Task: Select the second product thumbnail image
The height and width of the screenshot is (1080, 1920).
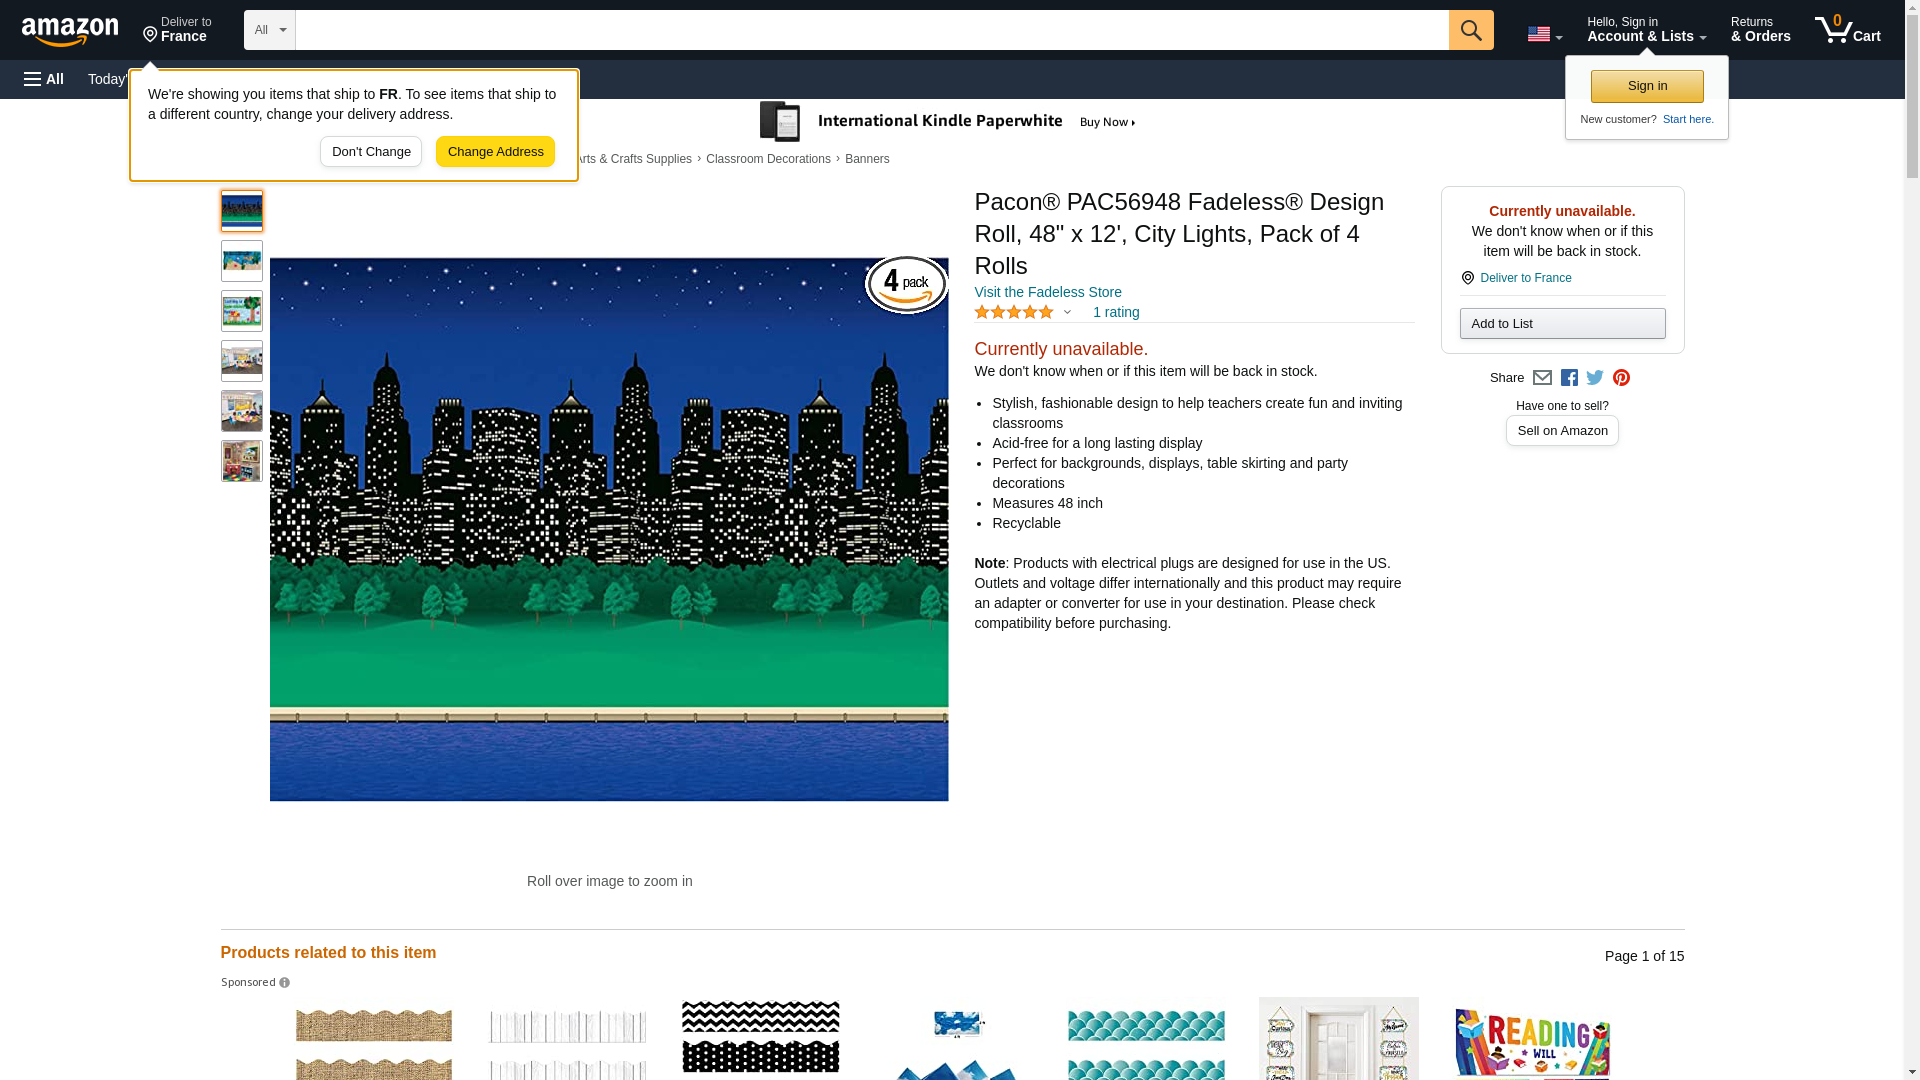Action: [x=242, y=261]
